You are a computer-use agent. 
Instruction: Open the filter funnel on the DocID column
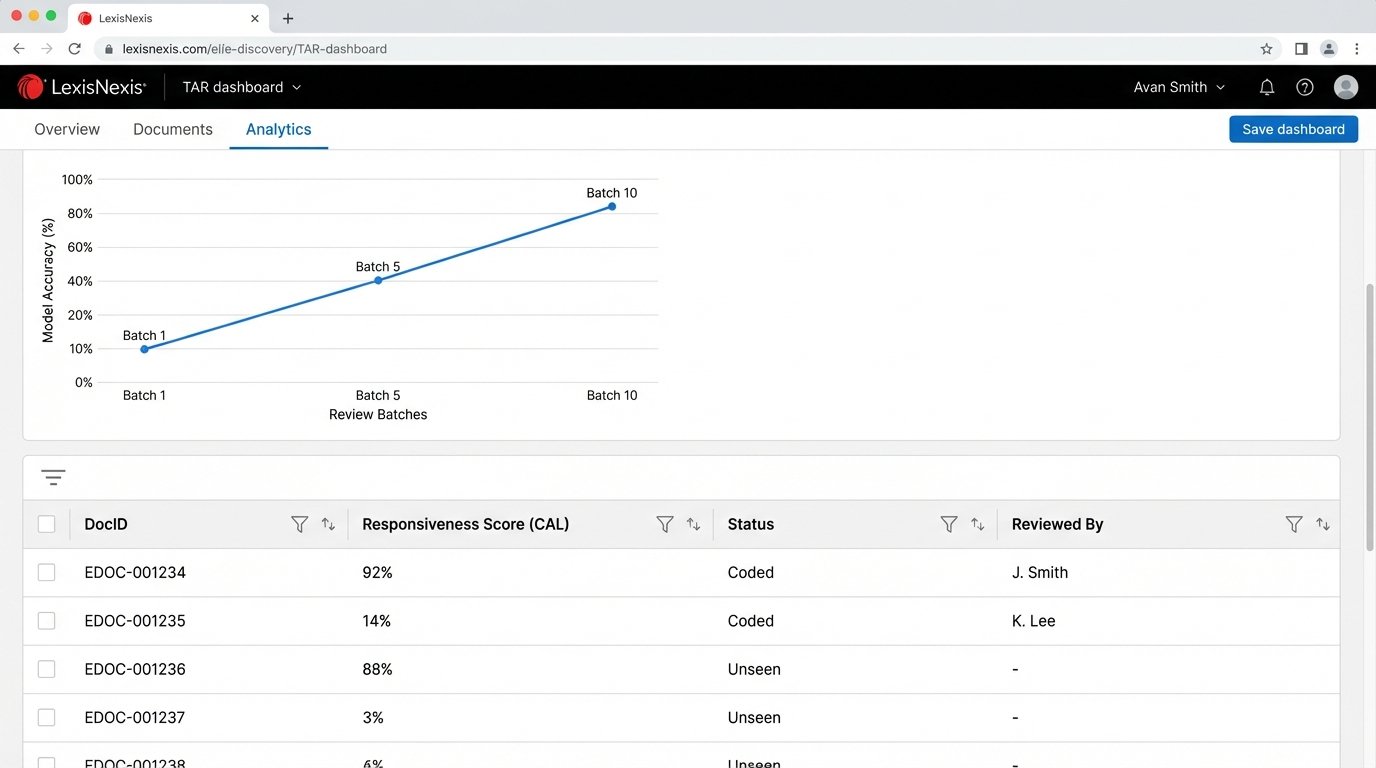(298, 523)
